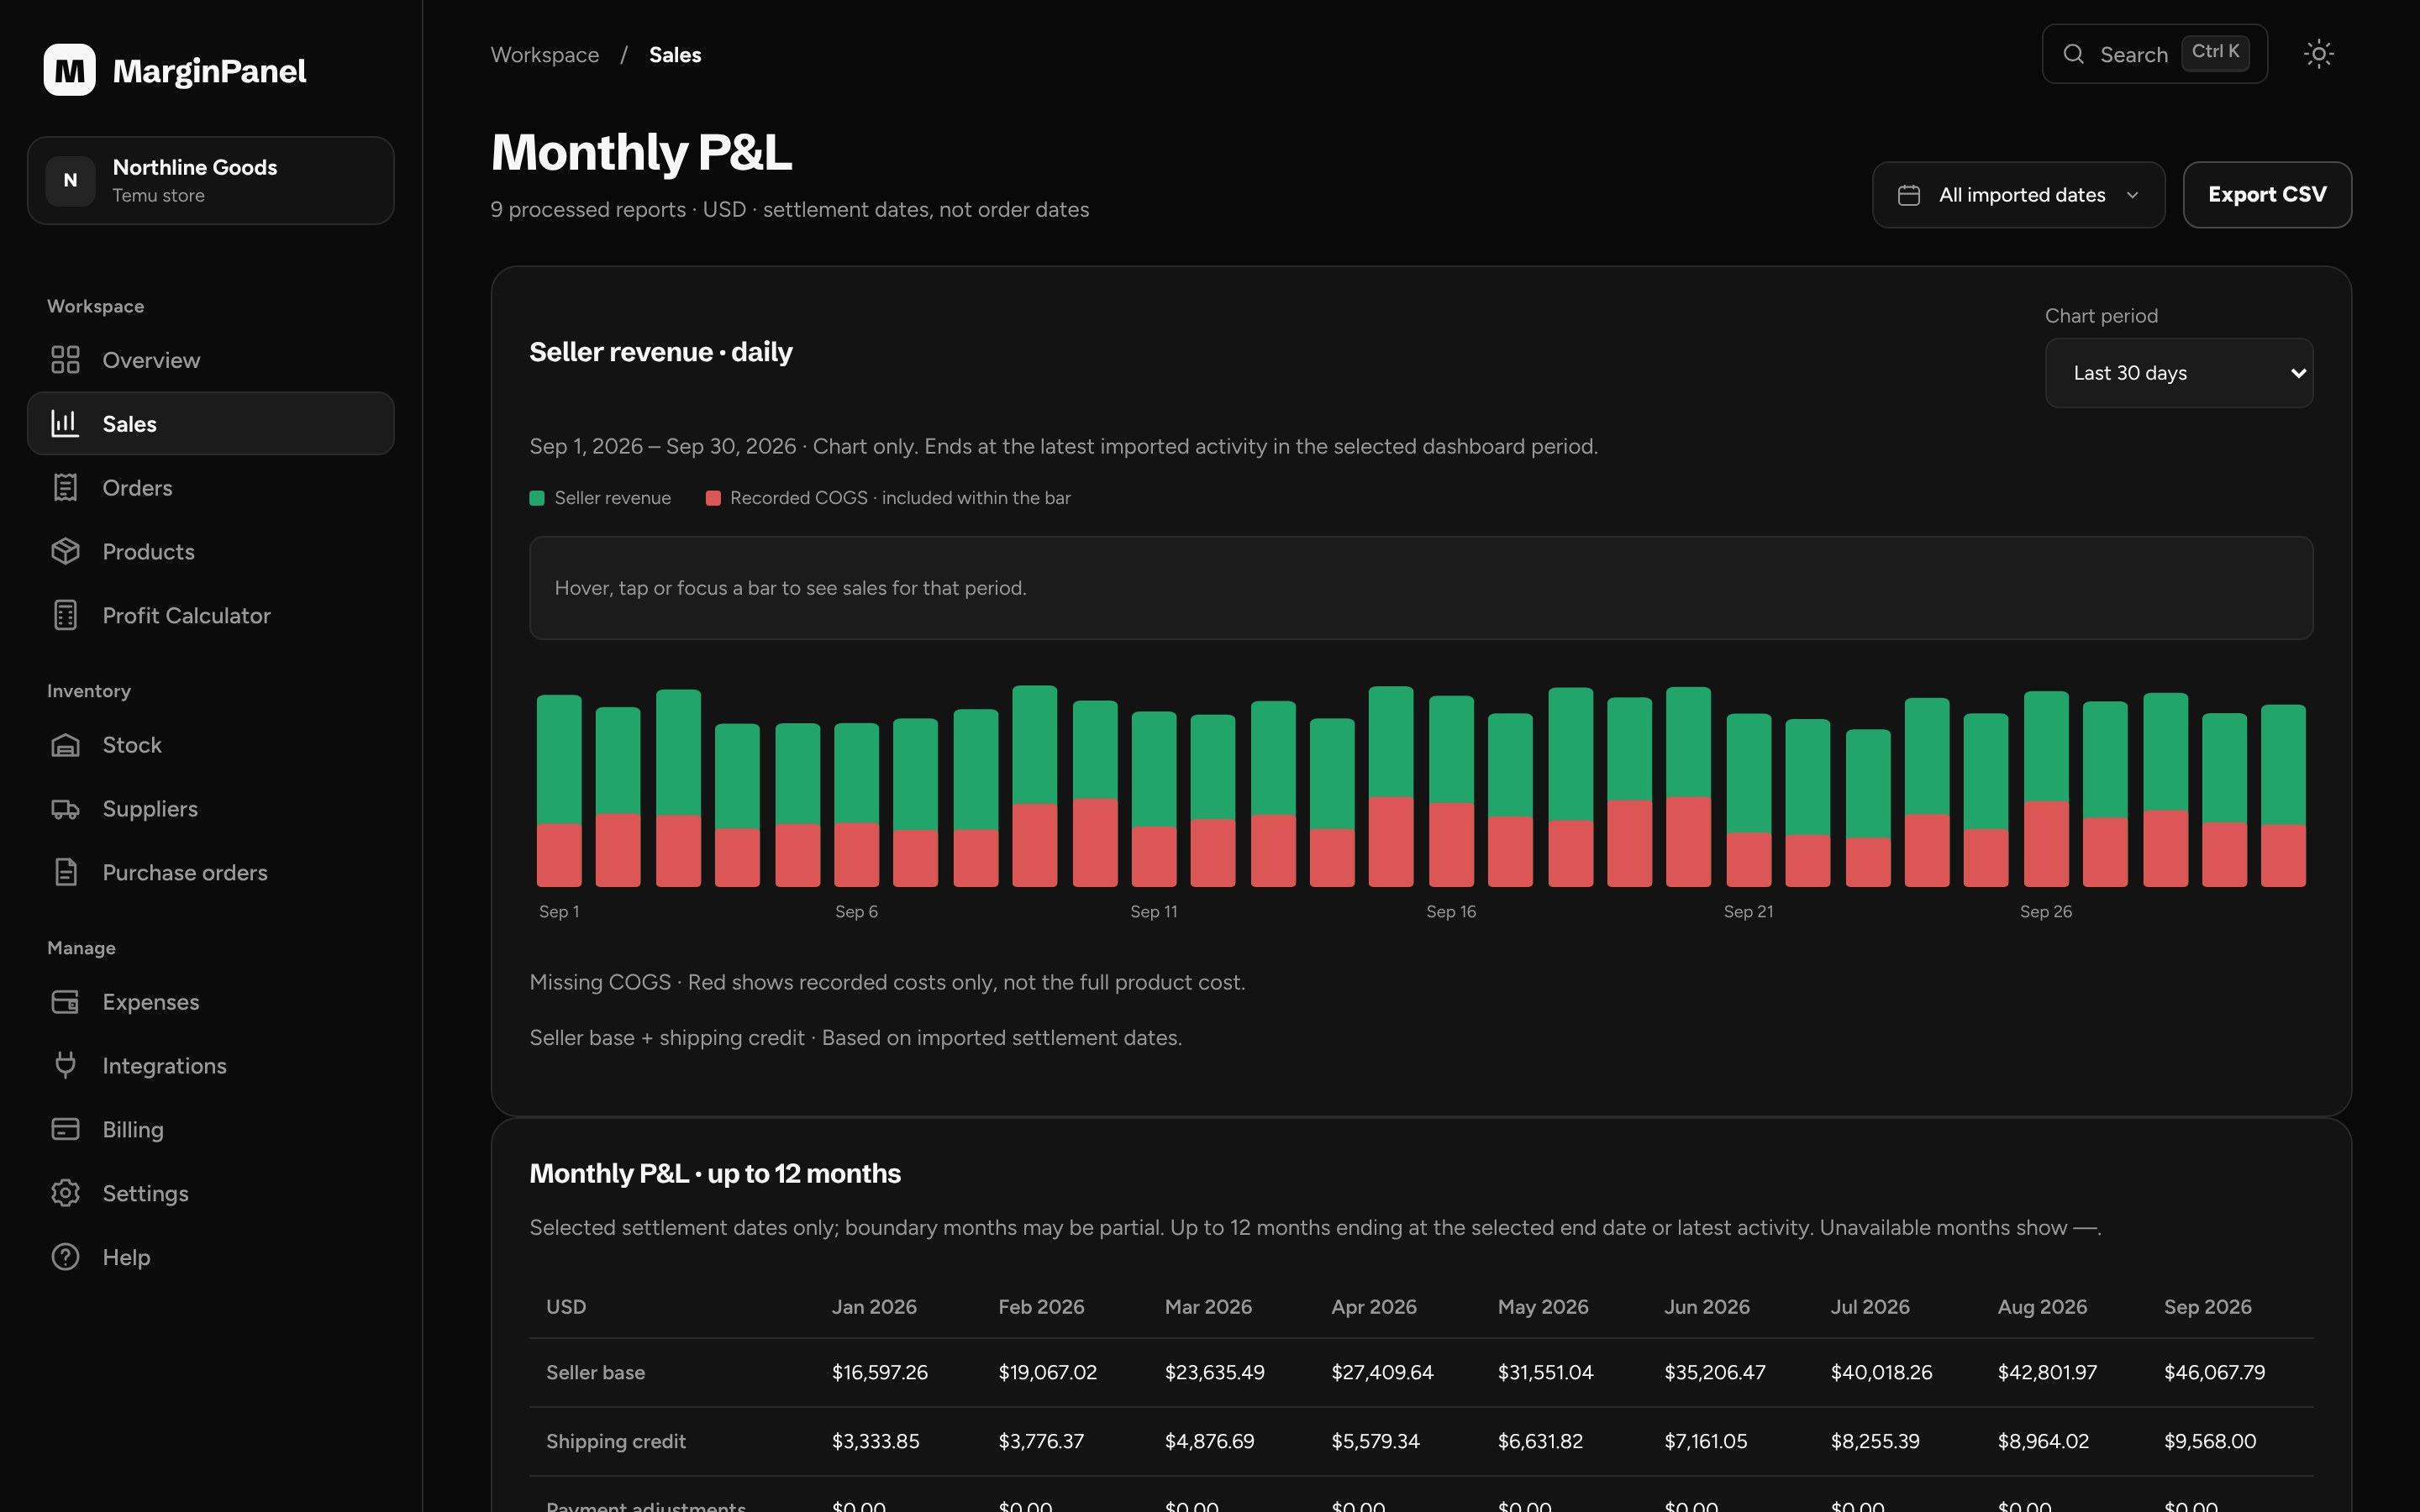This screenshot has width=2420, height=1512.
Task: Open the Products box icon
Action: pos(65,552)
